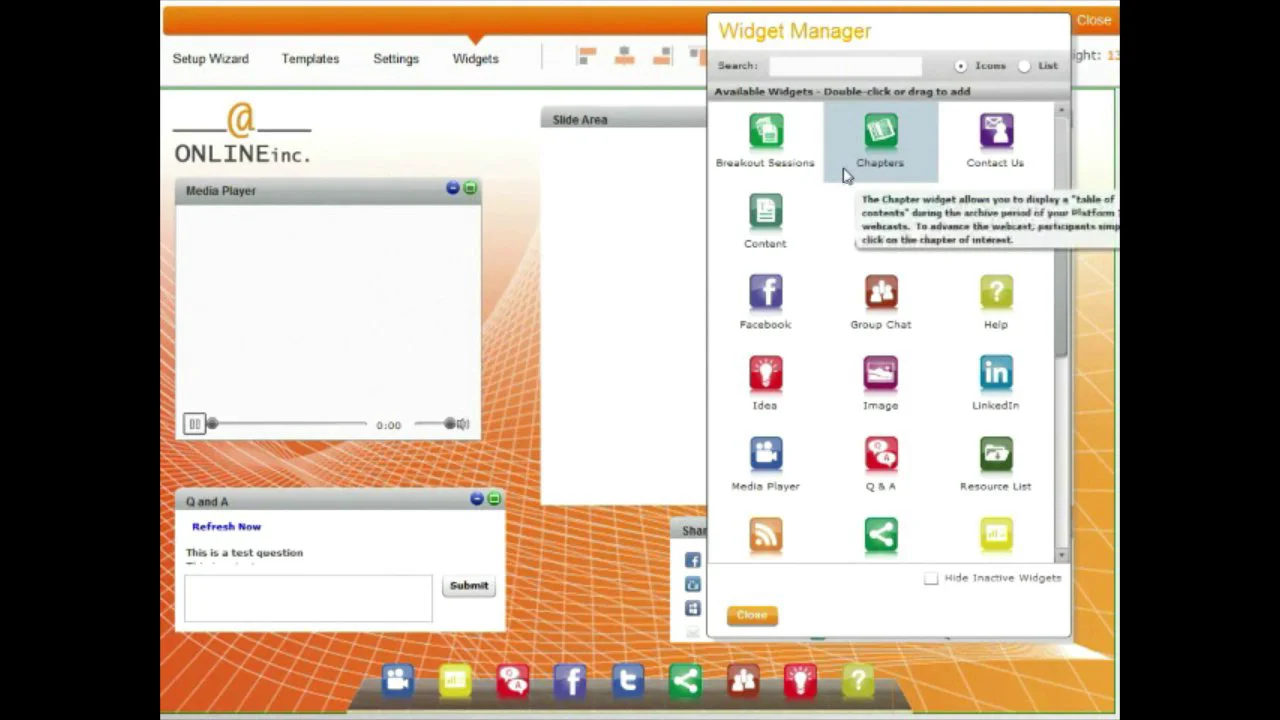Select the Image widget icon
This screenshot has width=1280, height=720.
[881, 374]
